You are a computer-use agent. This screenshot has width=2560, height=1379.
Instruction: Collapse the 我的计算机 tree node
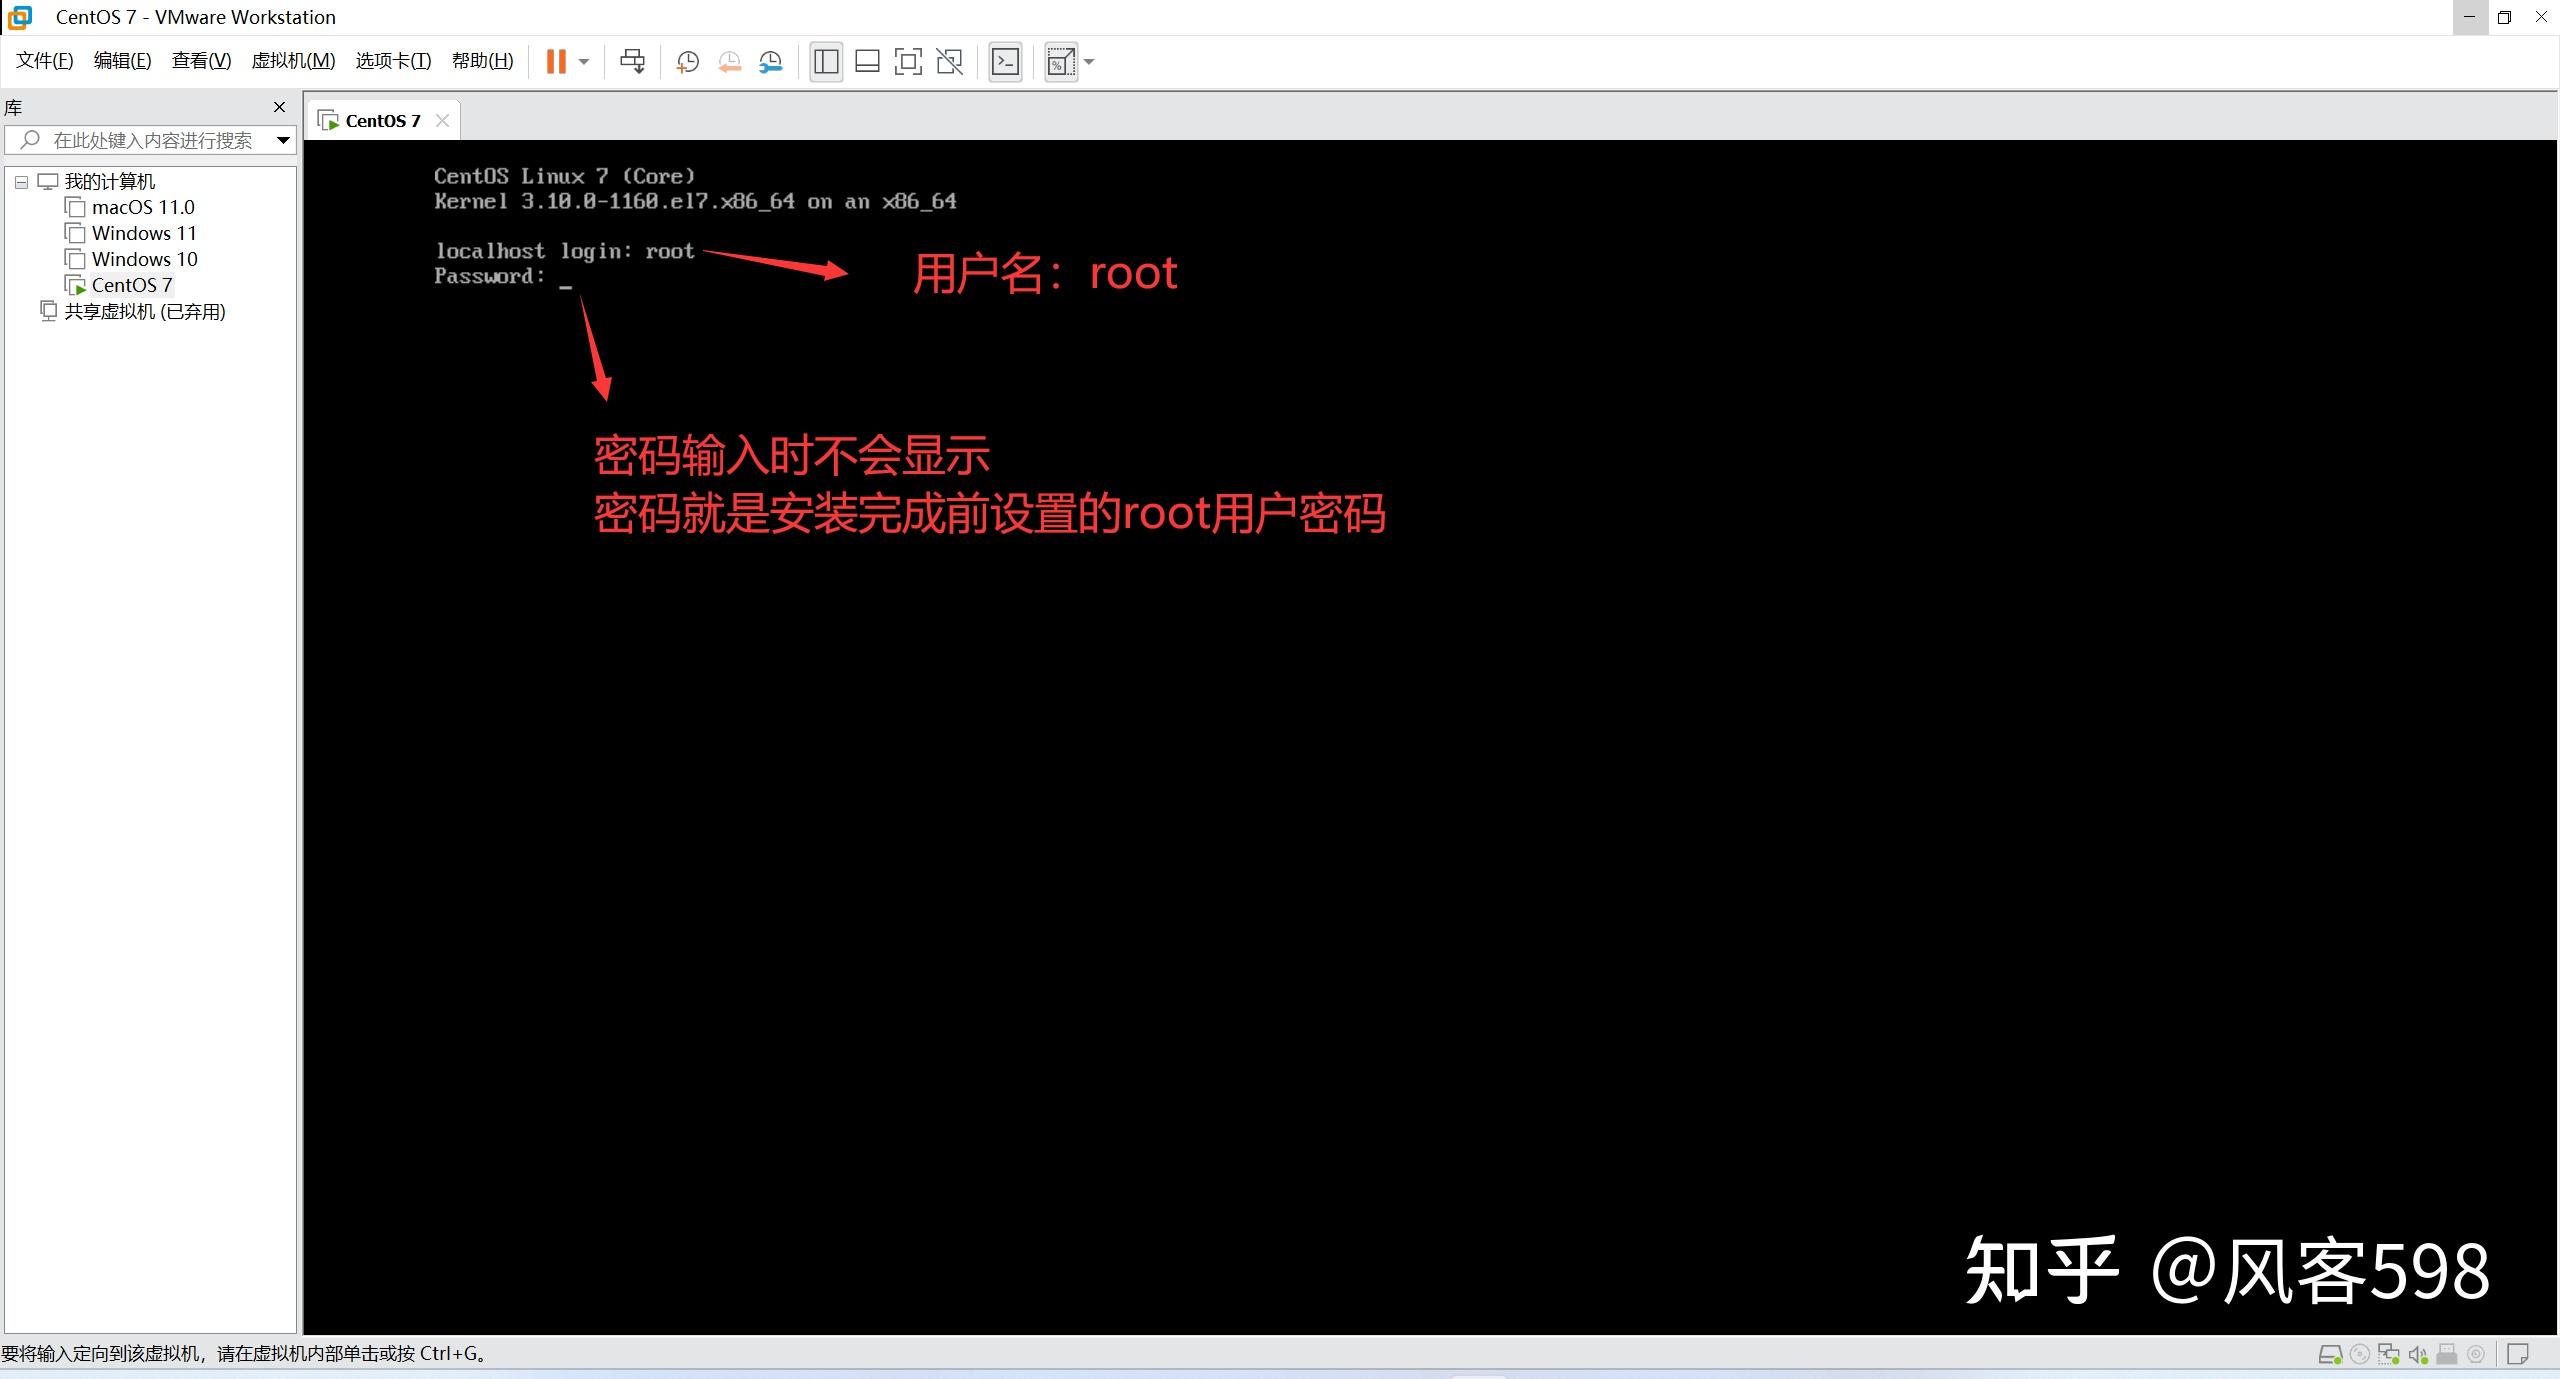(21, 182)
